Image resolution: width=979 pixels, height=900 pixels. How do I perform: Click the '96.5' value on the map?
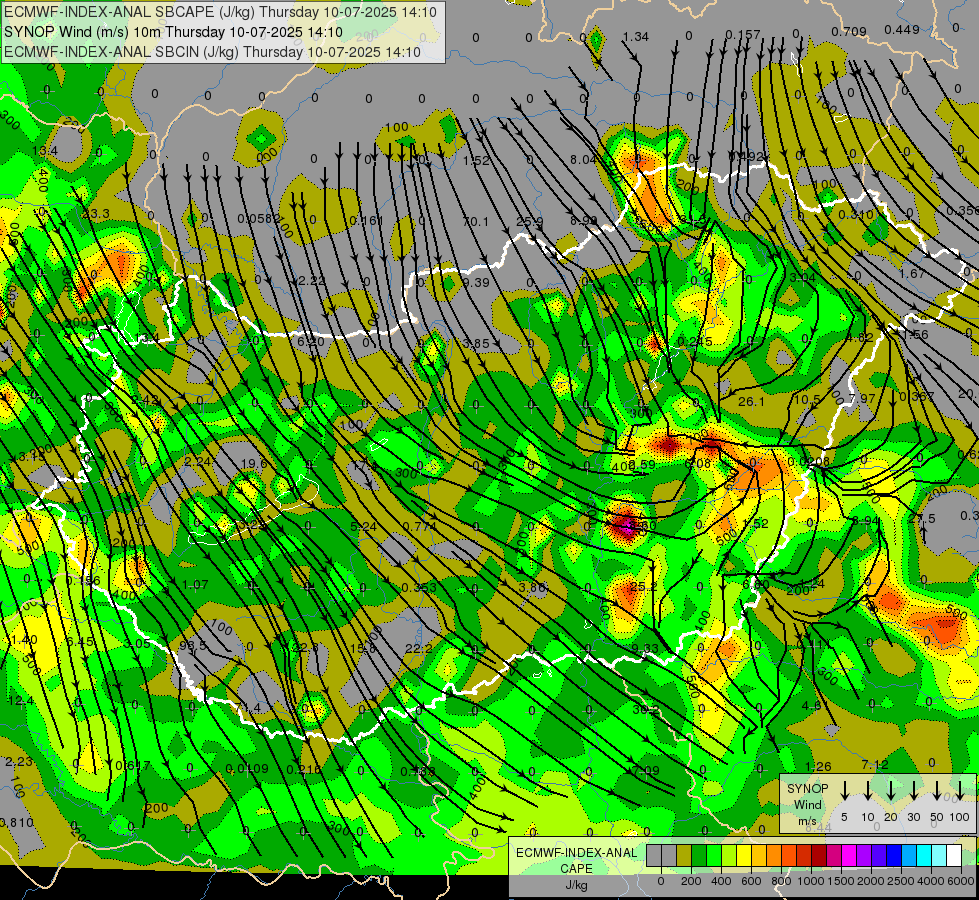click(x=192, y=645)
